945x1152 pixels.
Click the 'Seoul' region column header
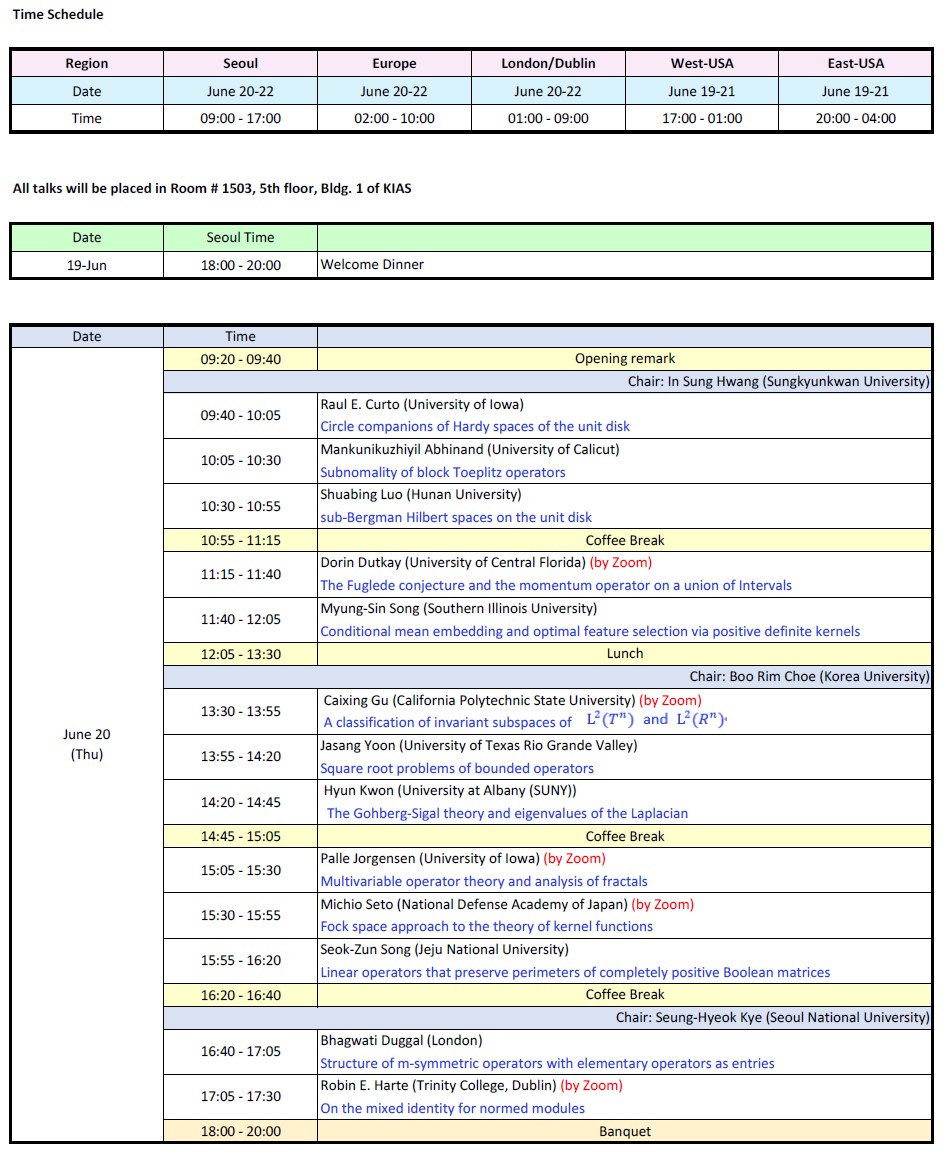(239, 63)
